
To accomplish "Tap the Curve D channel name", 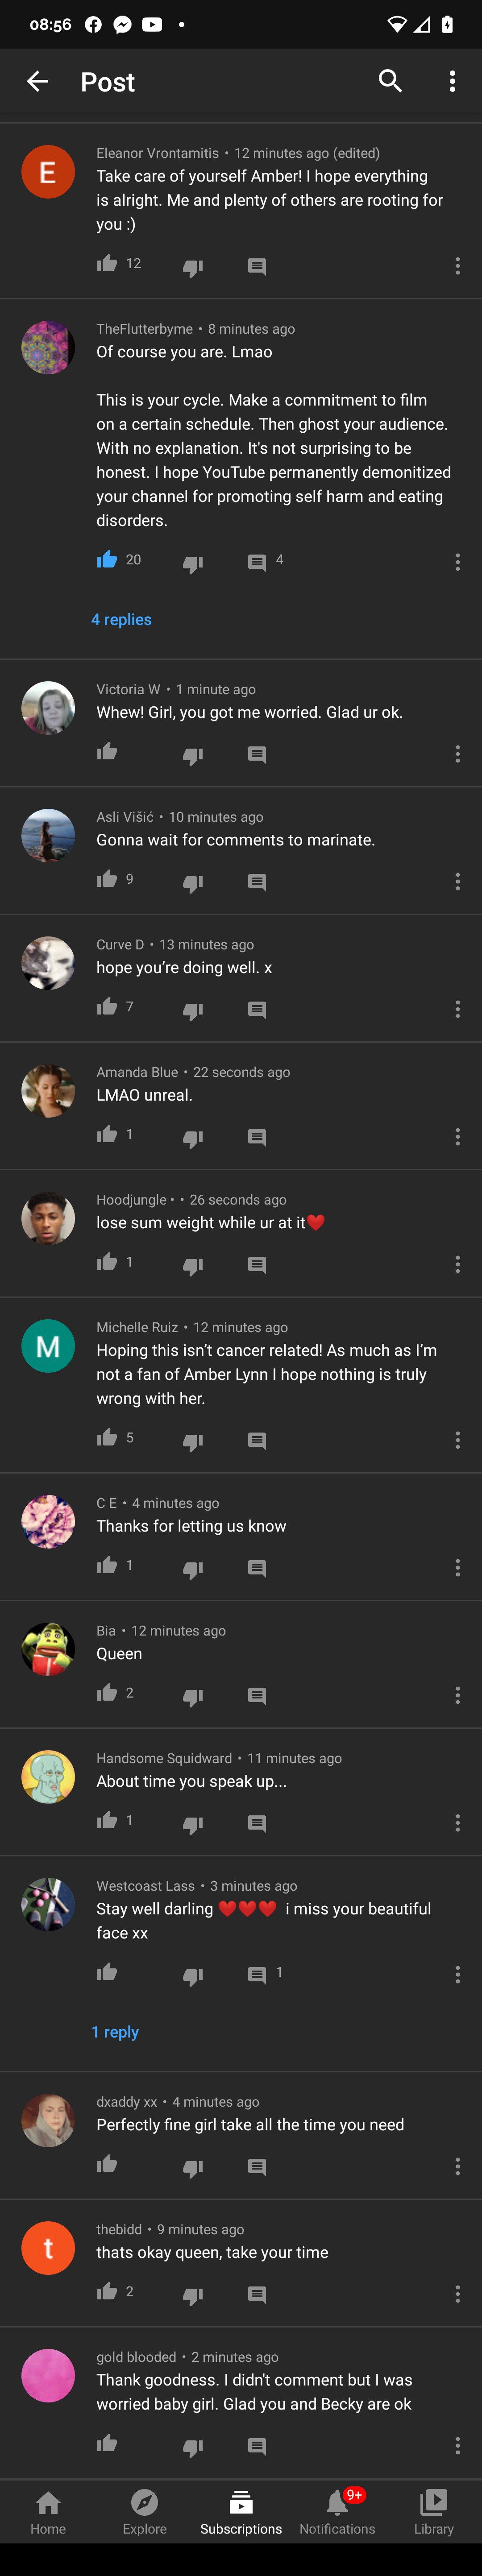I will pos(120,944).
